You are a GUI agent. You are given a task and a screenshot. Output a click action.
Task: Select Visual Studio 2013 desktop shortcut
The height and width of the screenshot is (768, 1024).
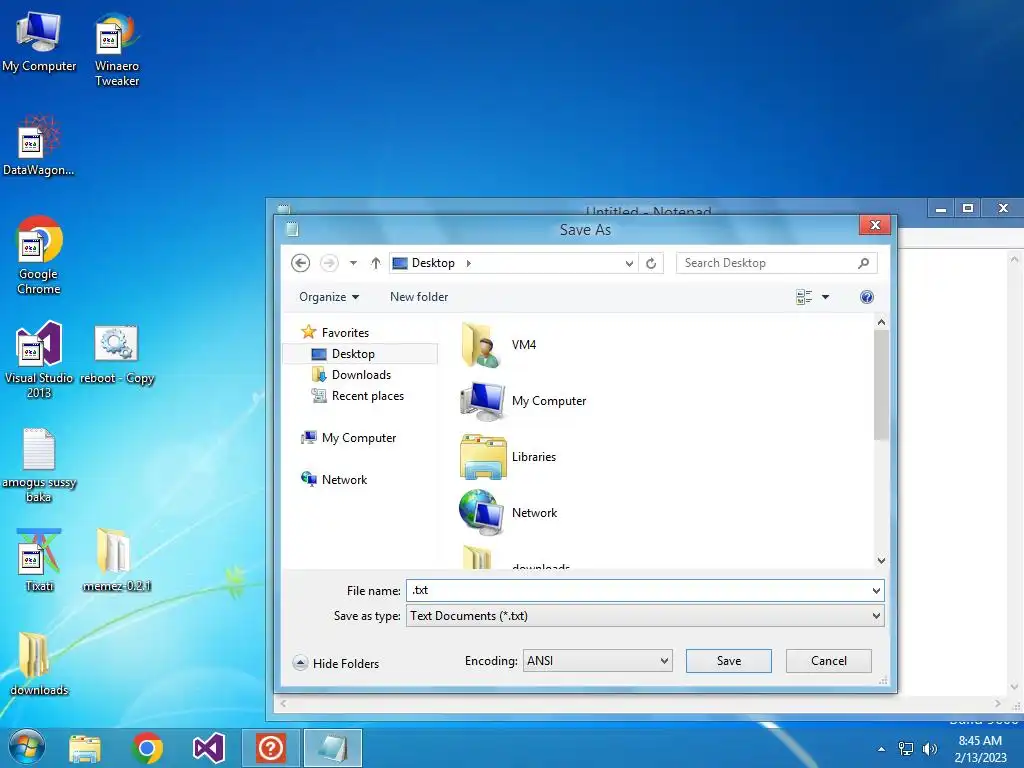[39, 360]
